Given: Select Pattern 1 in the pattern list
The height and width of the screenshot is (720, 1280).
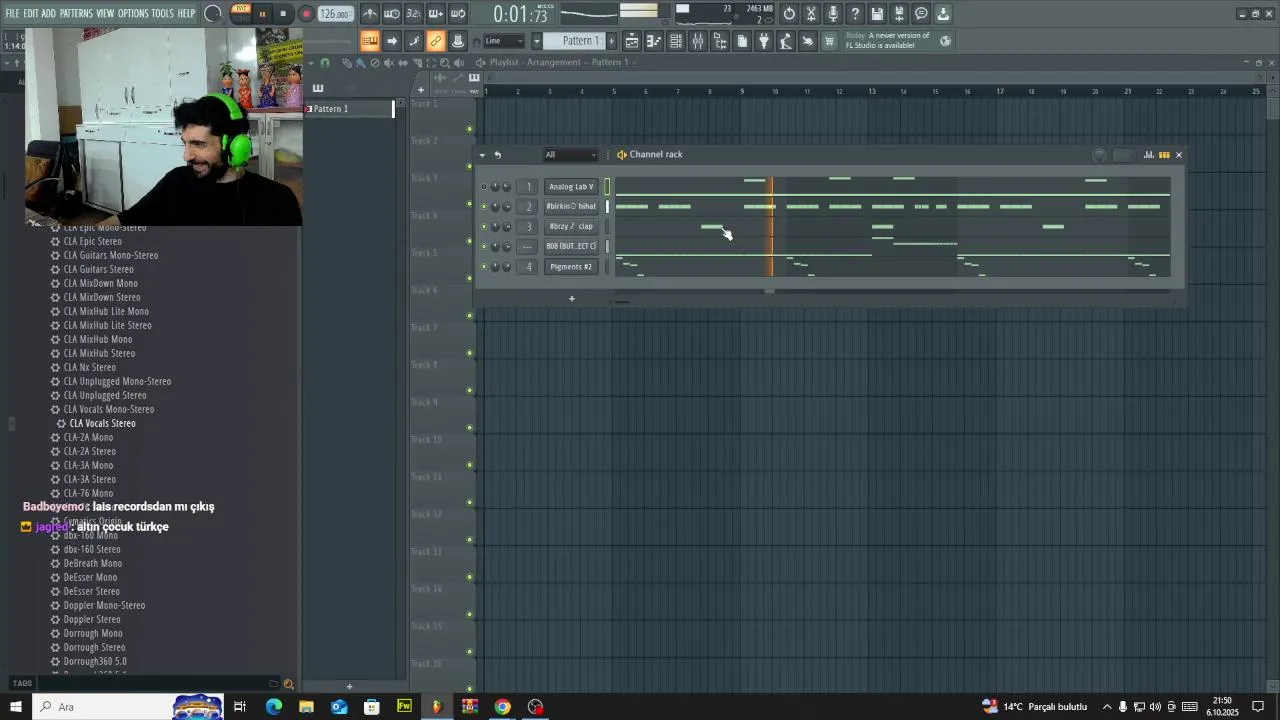Looking at the screenshot, I should (349, 108).
